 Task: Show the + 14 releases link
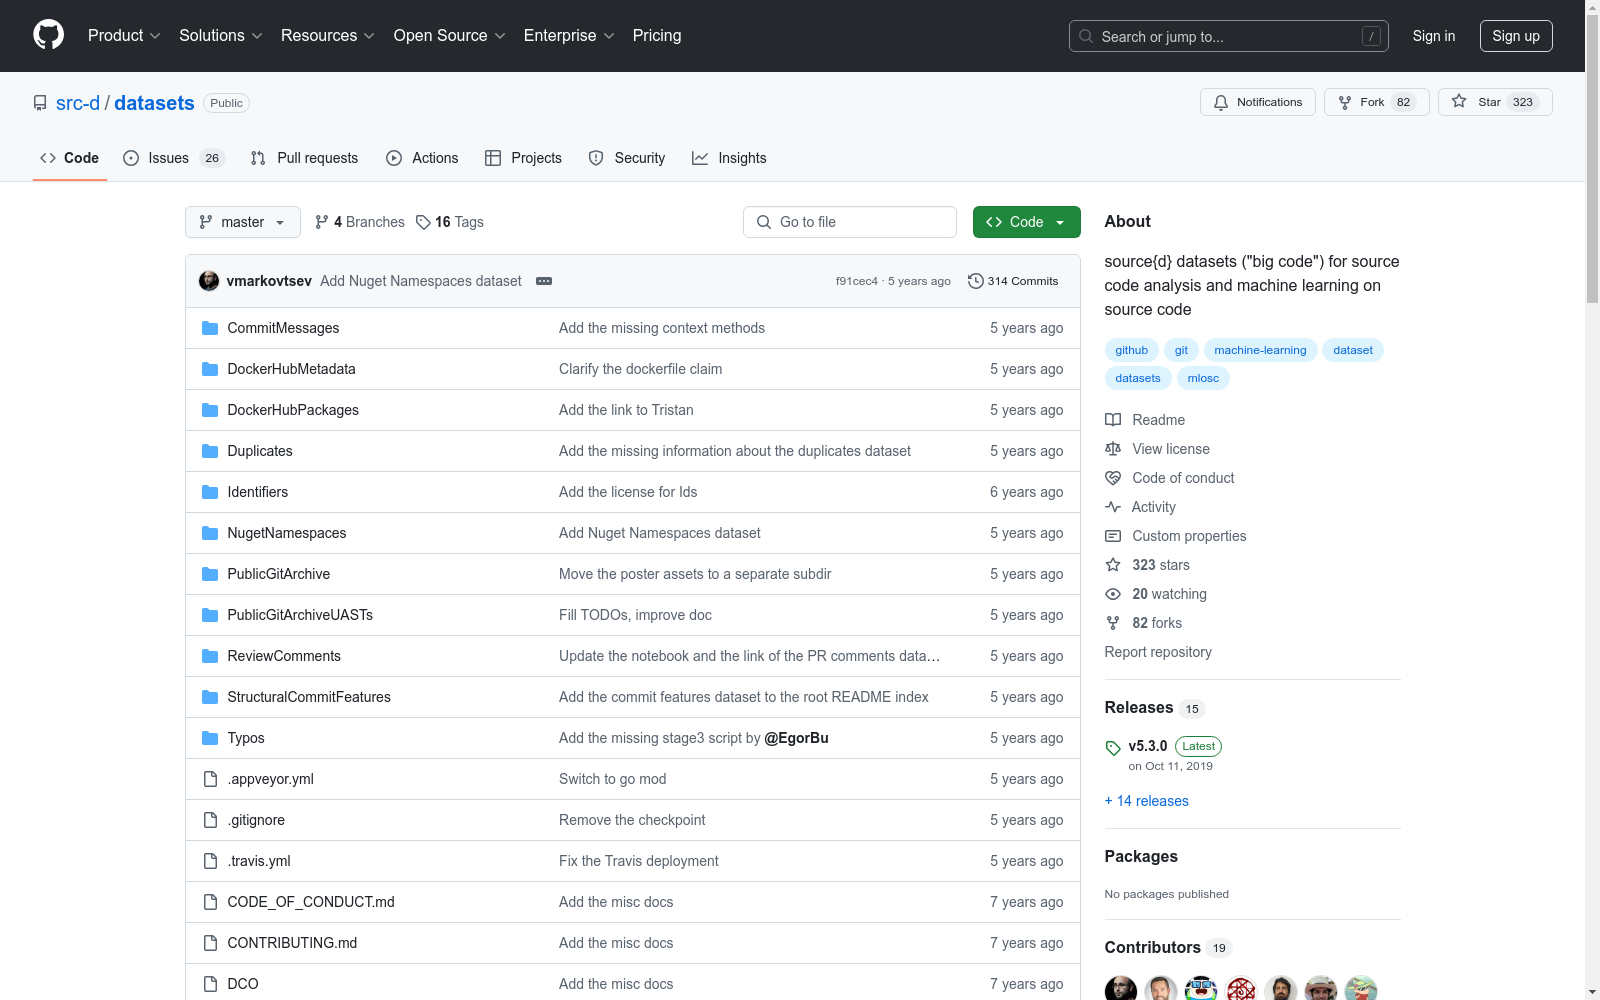pyautogui.click(x=1146, y=801)
